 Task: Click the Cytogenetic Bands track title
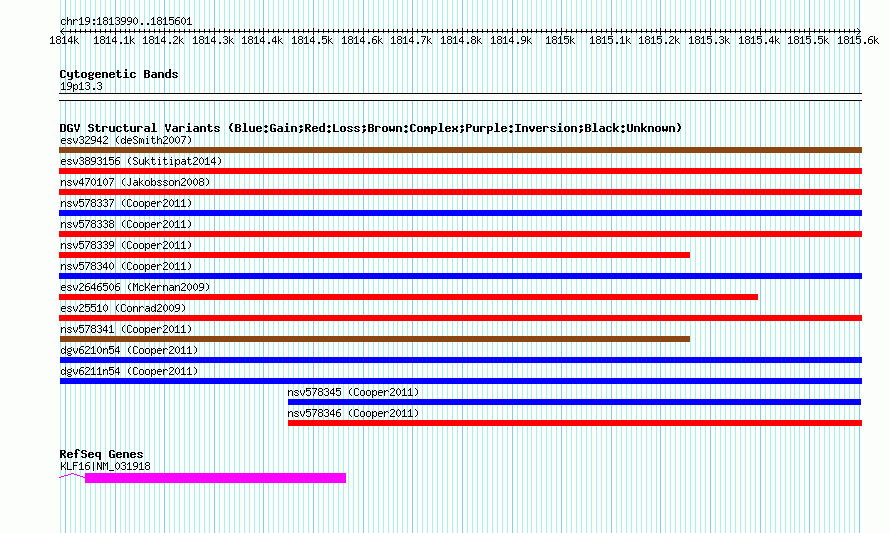pyautogui.click(x=119, y=74)
